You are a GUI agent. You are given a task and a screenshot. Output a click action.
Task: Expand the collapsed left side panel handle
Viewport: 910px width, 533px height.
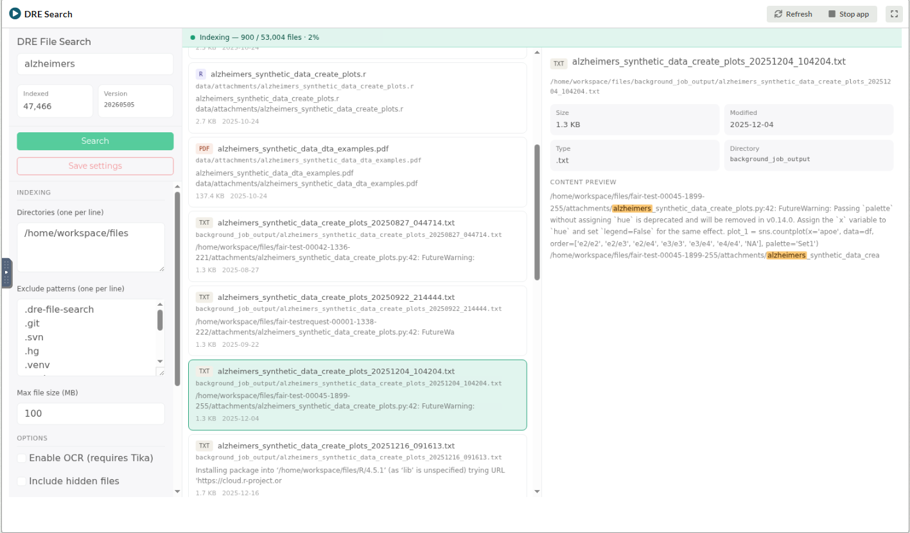[6, 273]
